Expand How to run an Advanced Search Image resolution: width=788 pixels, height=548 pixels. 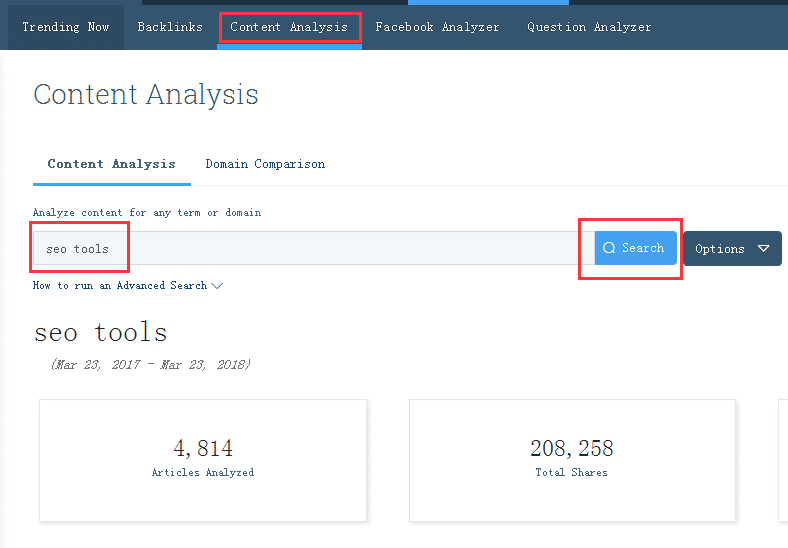pos(128,286)
